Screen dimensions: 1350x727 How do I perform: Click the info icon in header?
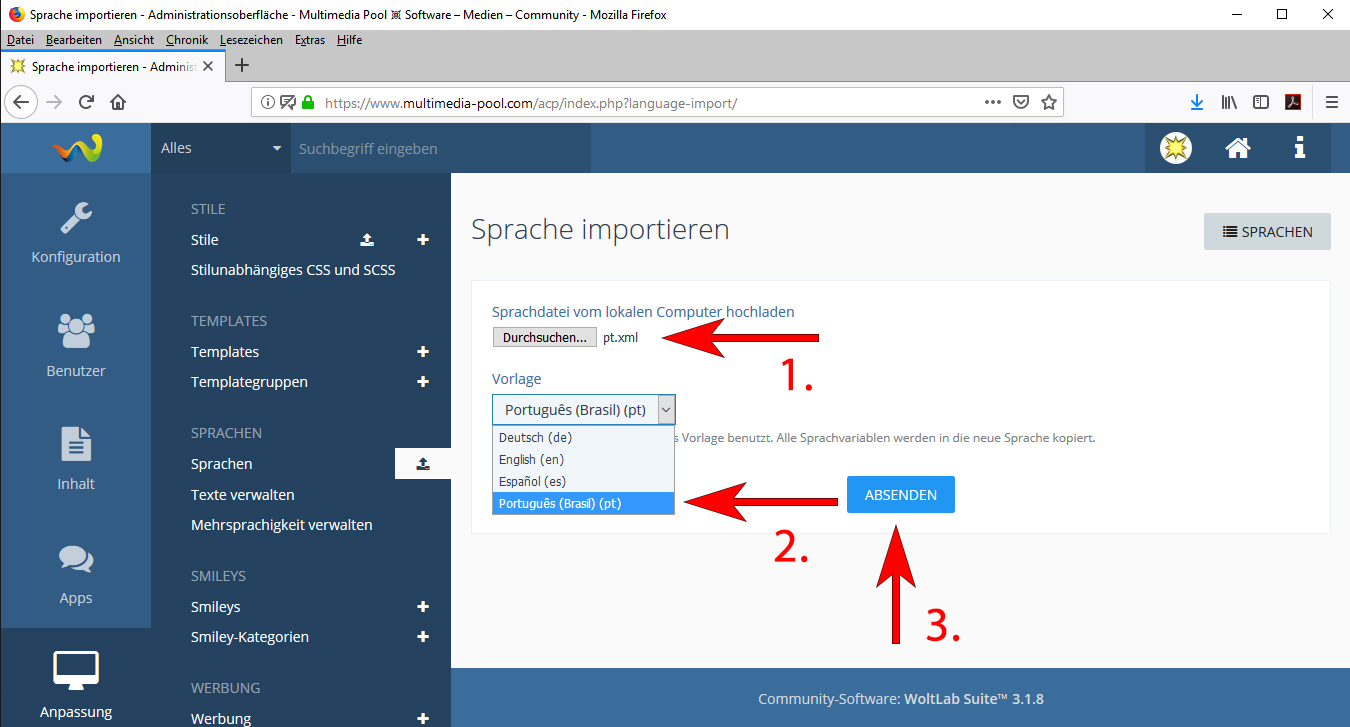coord(1299,148)
